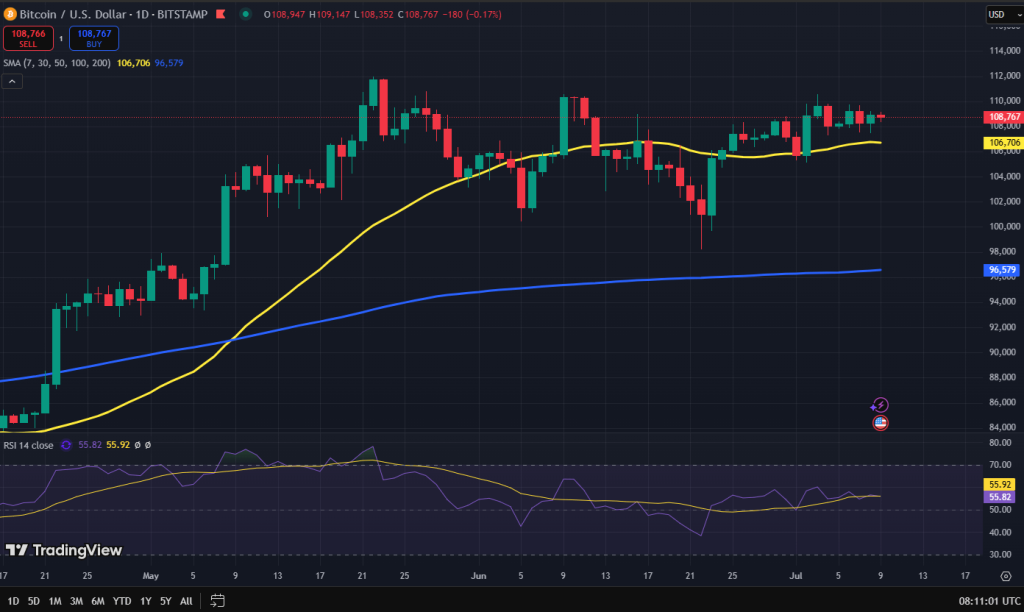Screen dimensions: 1024x612
Task: Click the yellow SMA value 106,706
Action: point(133,63)
